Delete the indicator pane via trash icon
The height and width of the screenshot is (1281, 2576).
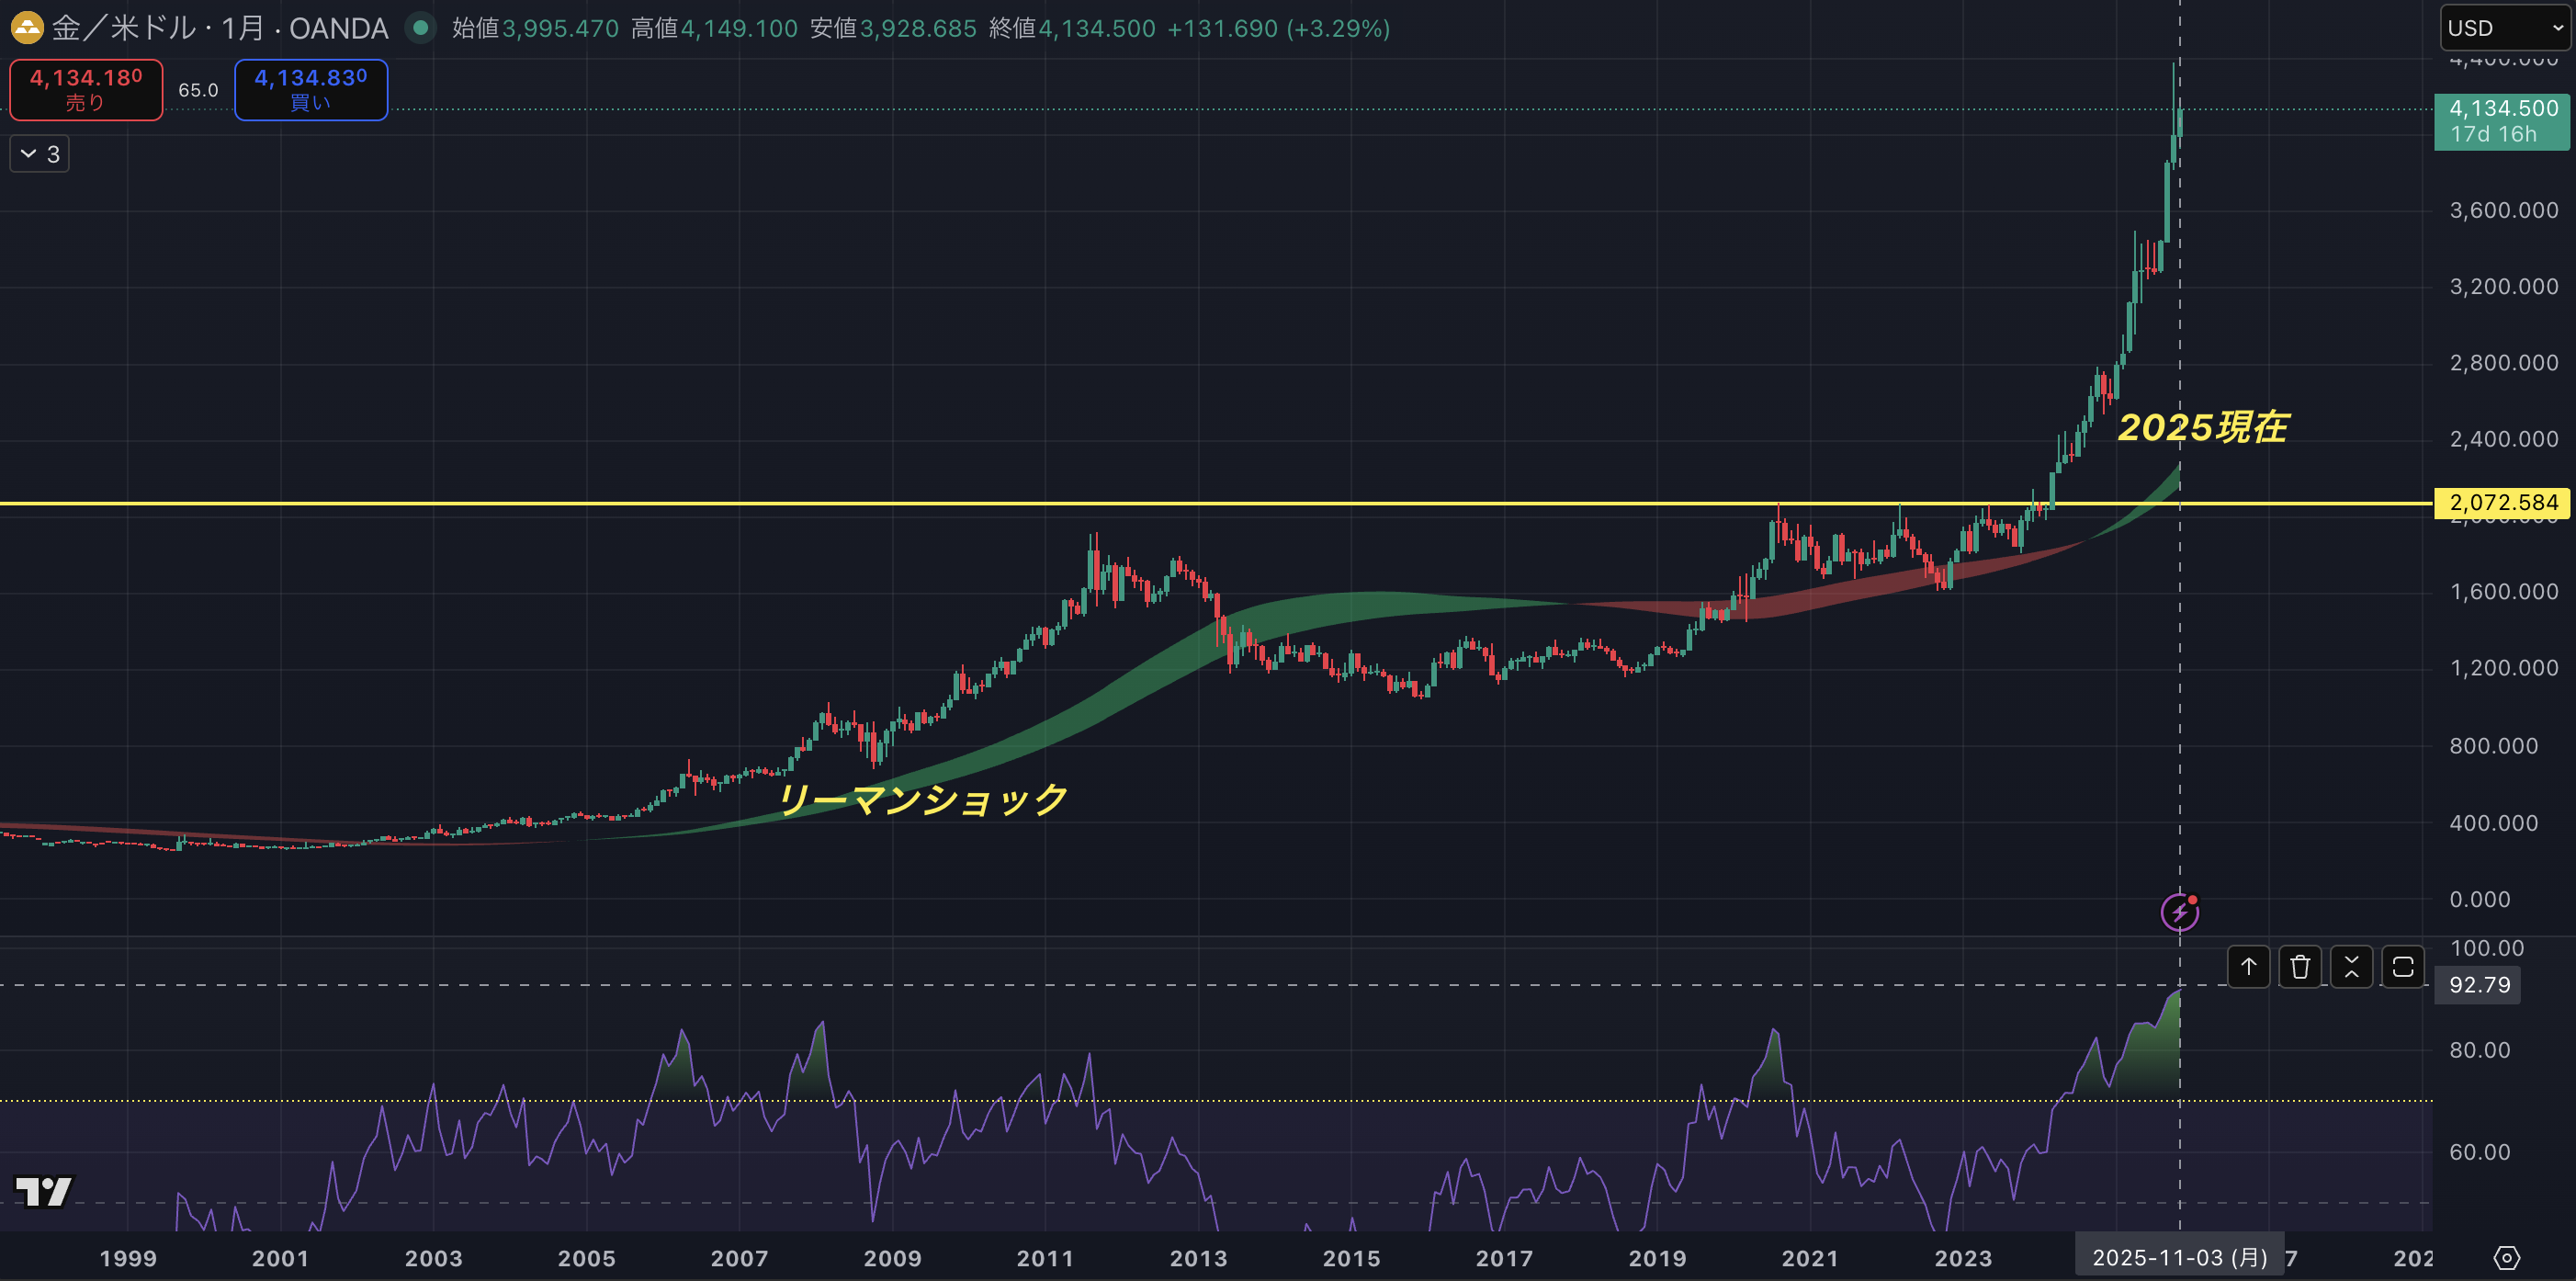point(2300,967)
